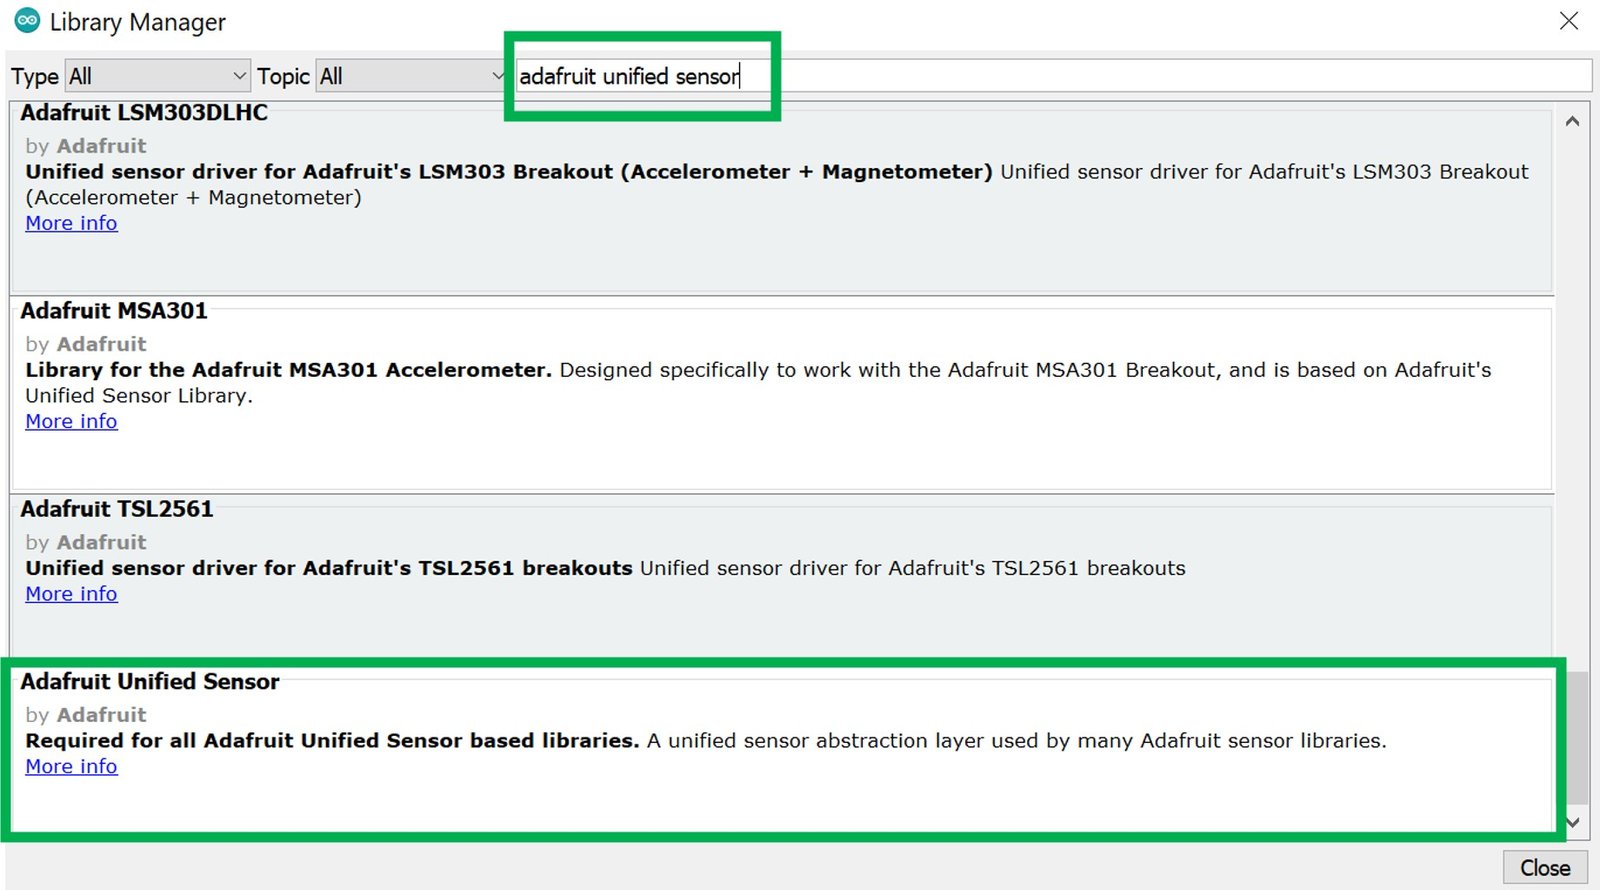Open More info link for Adafruit Unified Sensor
The image size is (1600, 890).
click(71, 766)
